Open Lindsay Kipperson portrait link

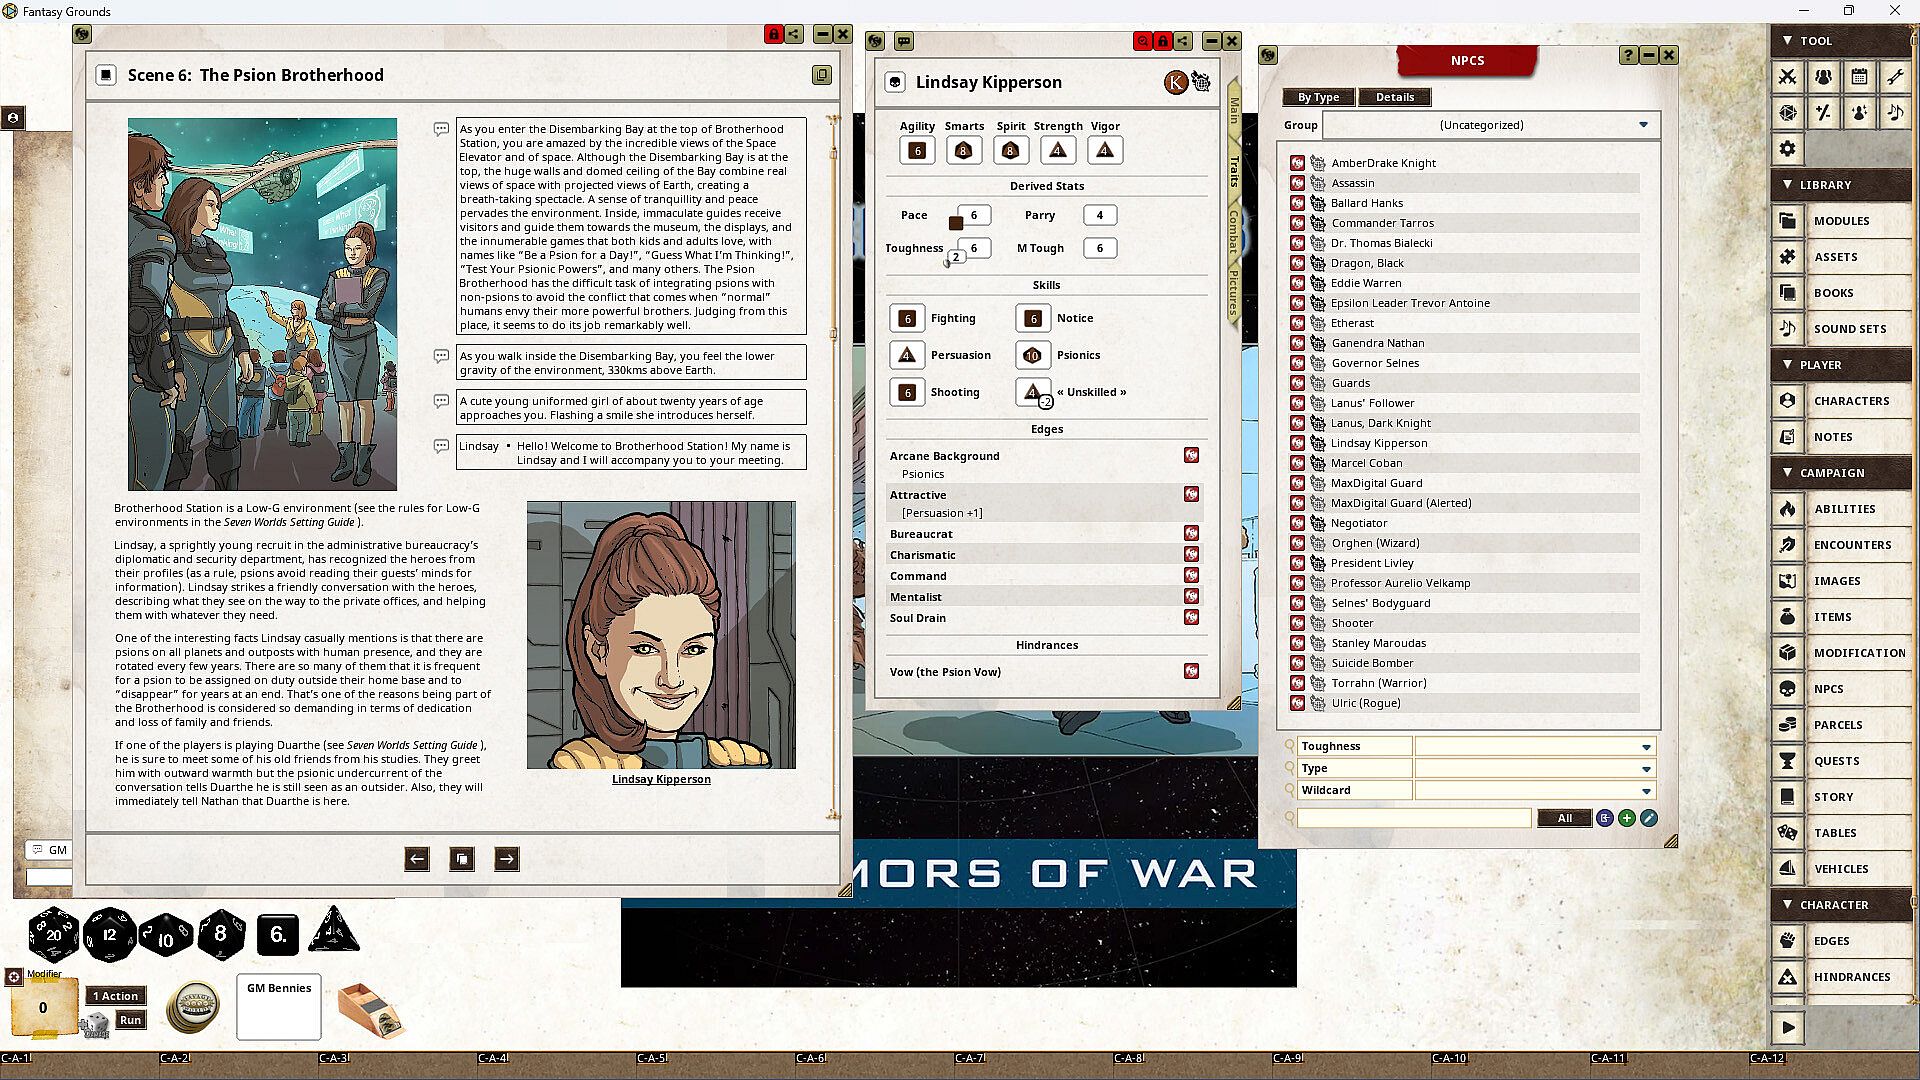pos(661,779)
